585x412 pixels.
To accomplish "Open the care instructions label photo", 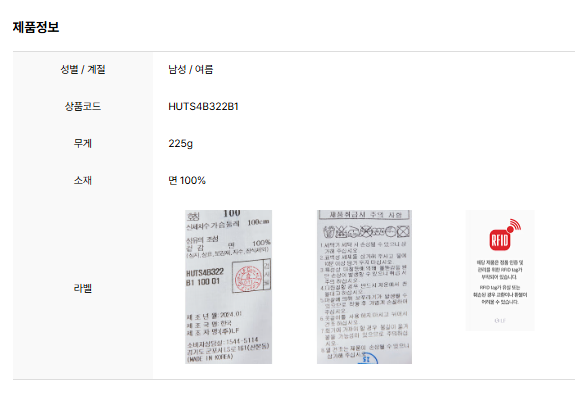I will [x=364, y=287].
